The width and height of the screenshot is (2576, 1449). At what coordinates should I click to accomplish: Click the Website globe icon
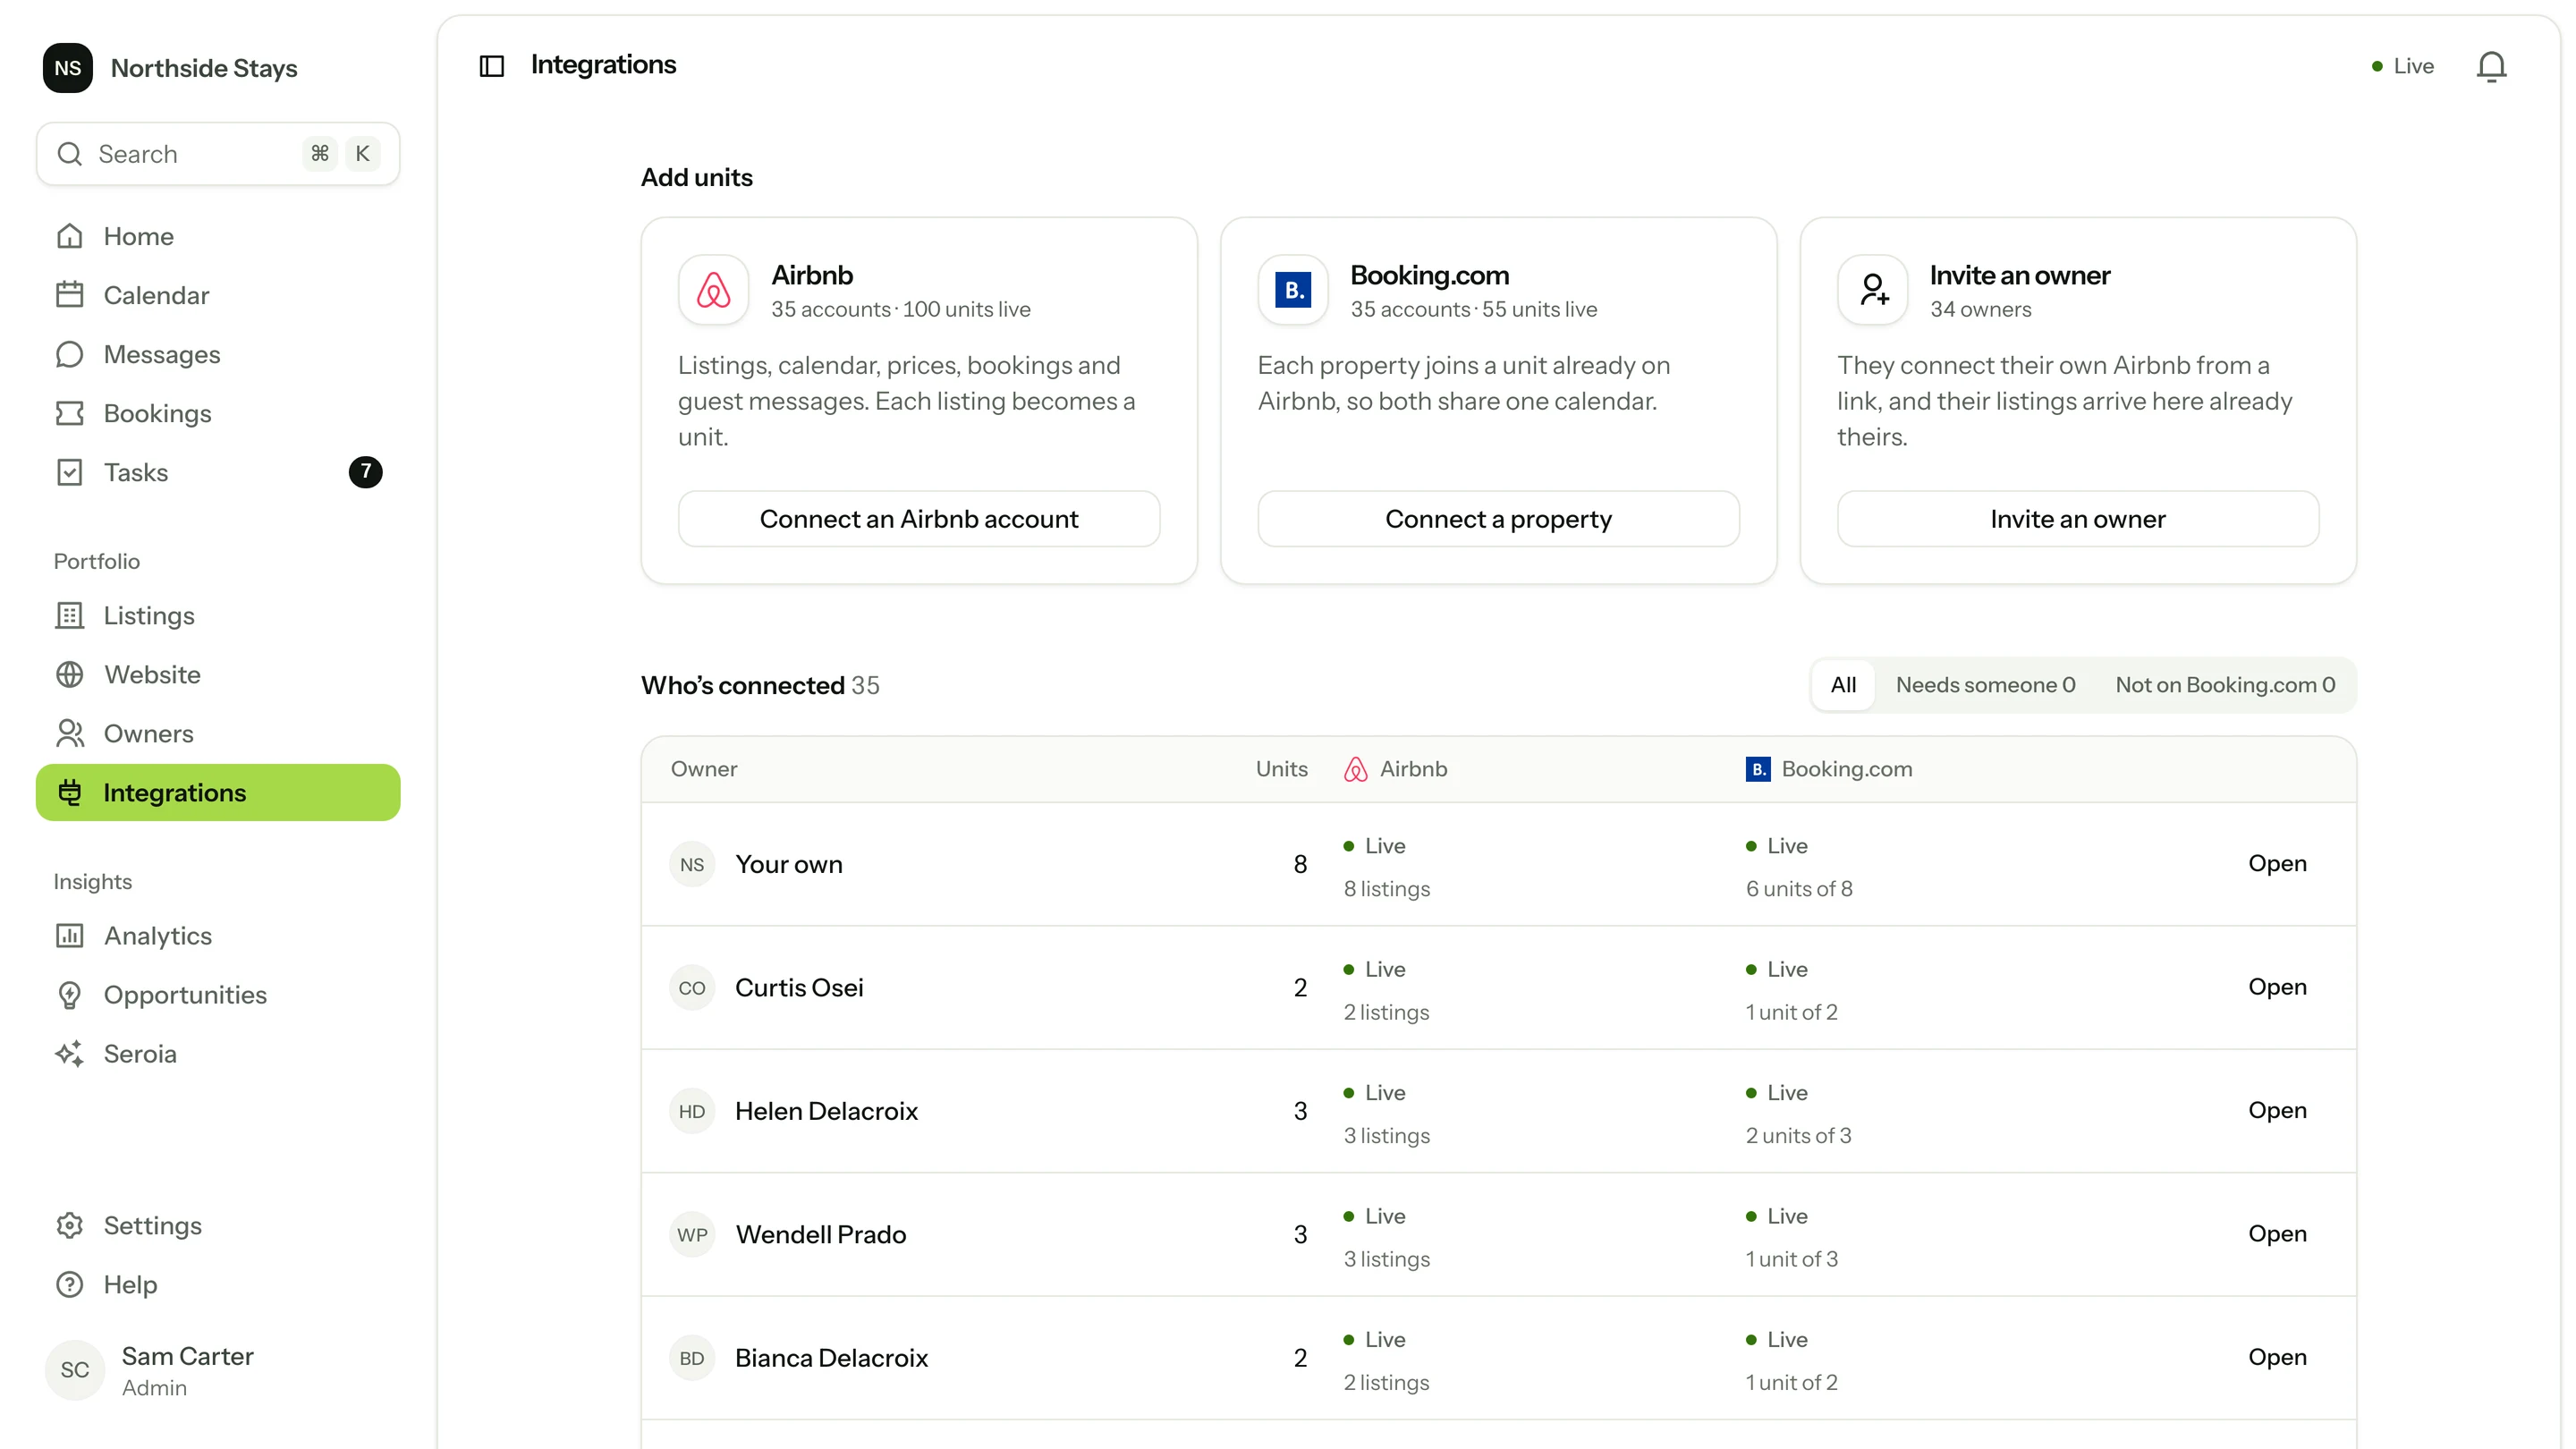[x=69, y=674]
